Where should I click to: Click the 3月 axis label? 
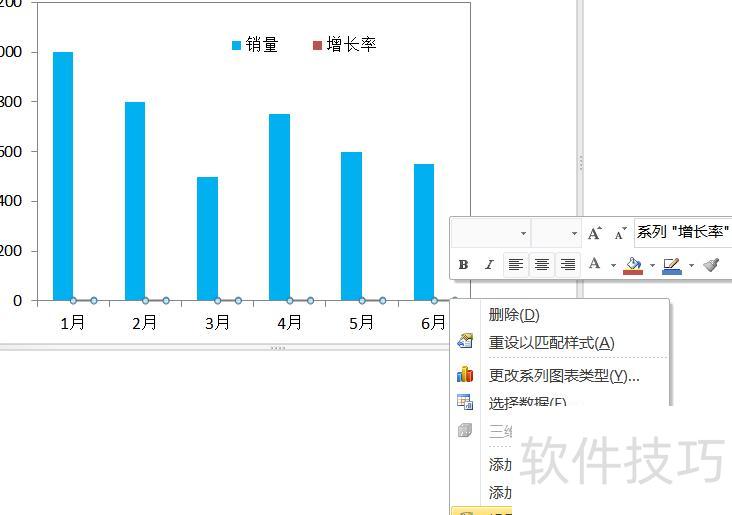pyautogui.click(x=217, y=323)
